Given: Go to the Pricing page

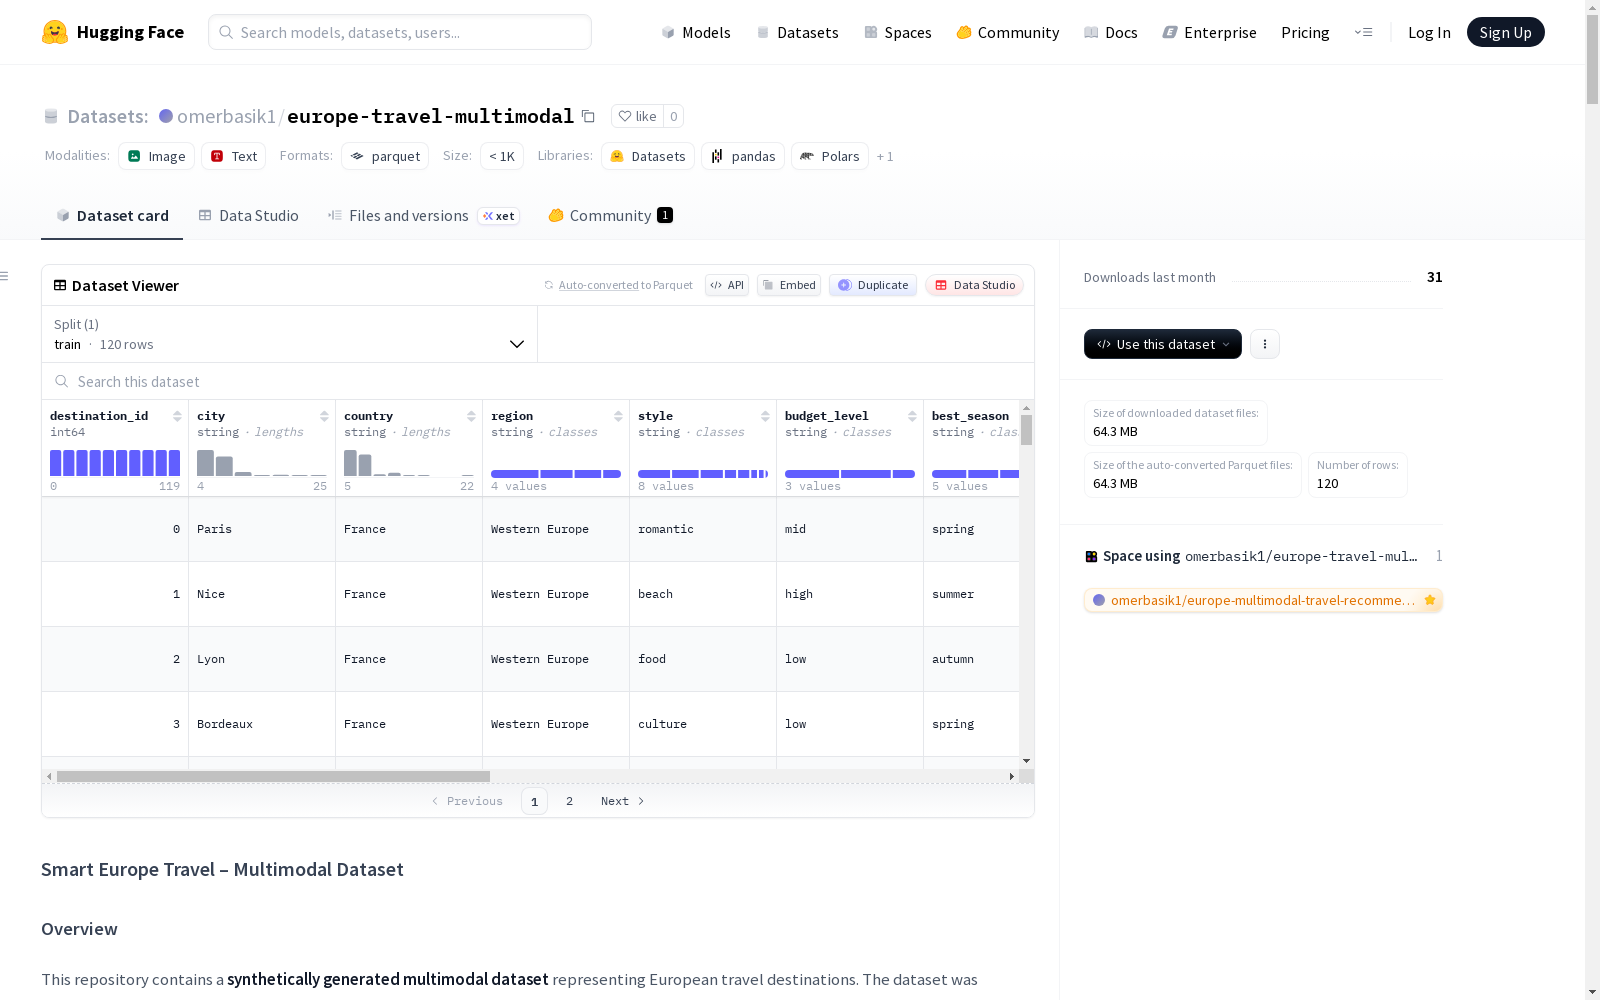Looking at the screenshot, I should [1305, 32].
